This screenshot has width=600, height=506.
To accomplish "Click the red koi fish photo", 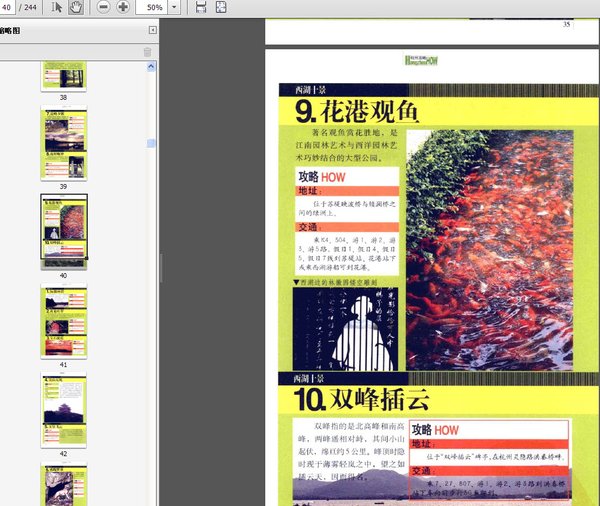I will [489, 250].
